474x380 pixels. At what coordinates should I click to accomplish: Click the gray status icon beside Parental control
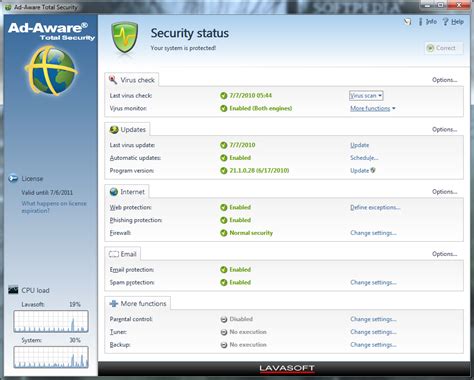pos(224,319)
